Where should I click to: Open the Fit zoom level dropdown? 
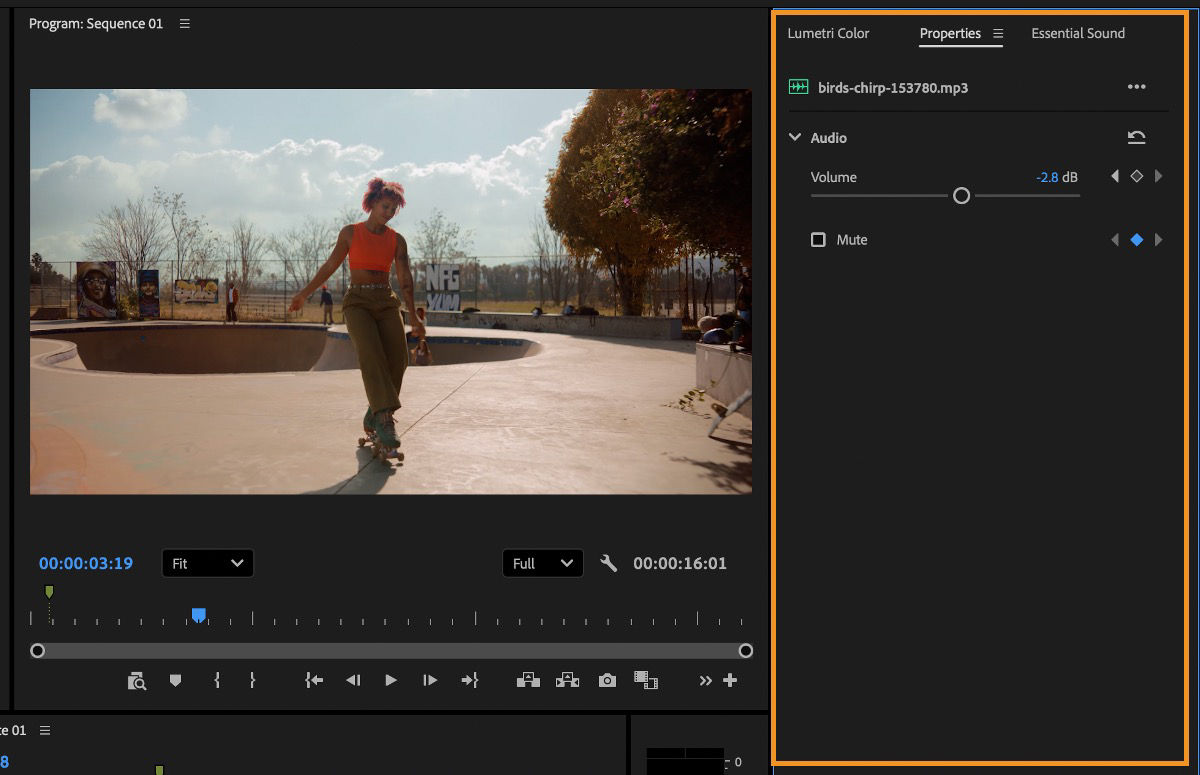pyautogui.click(x=207, y=563)
